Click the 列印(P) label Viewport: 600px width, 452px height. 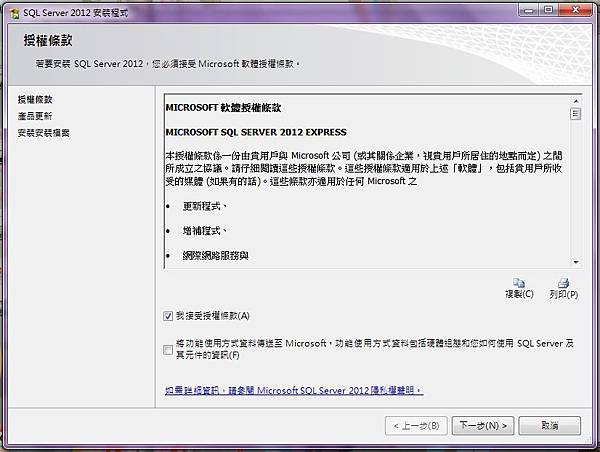(564, 294)
